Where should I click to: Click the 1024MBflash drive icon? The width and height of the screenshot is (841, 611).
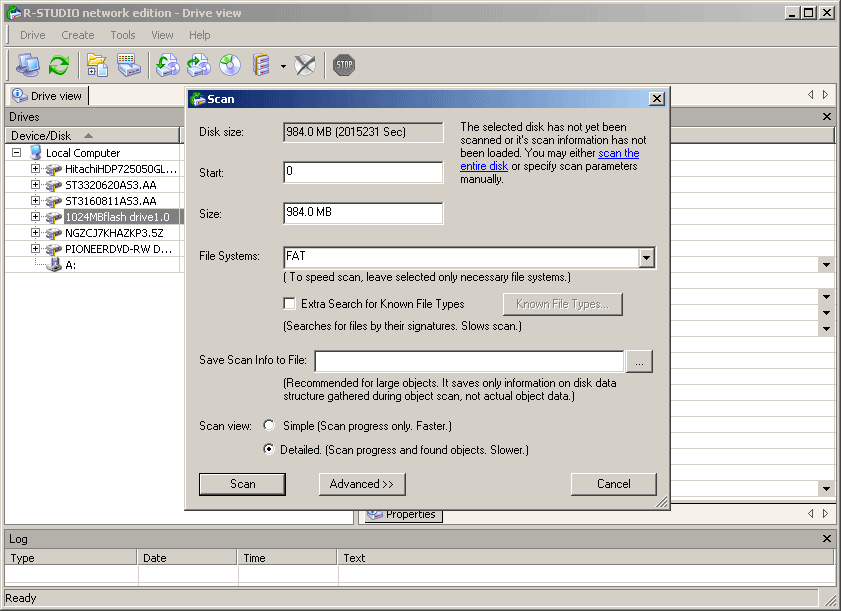point(54,217)
